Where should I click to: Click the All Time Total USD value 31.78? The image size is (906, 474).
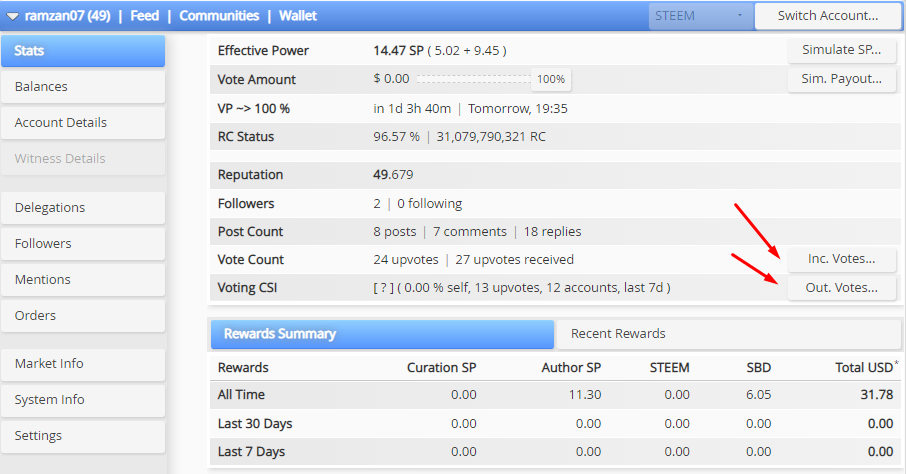coord(877,395)
